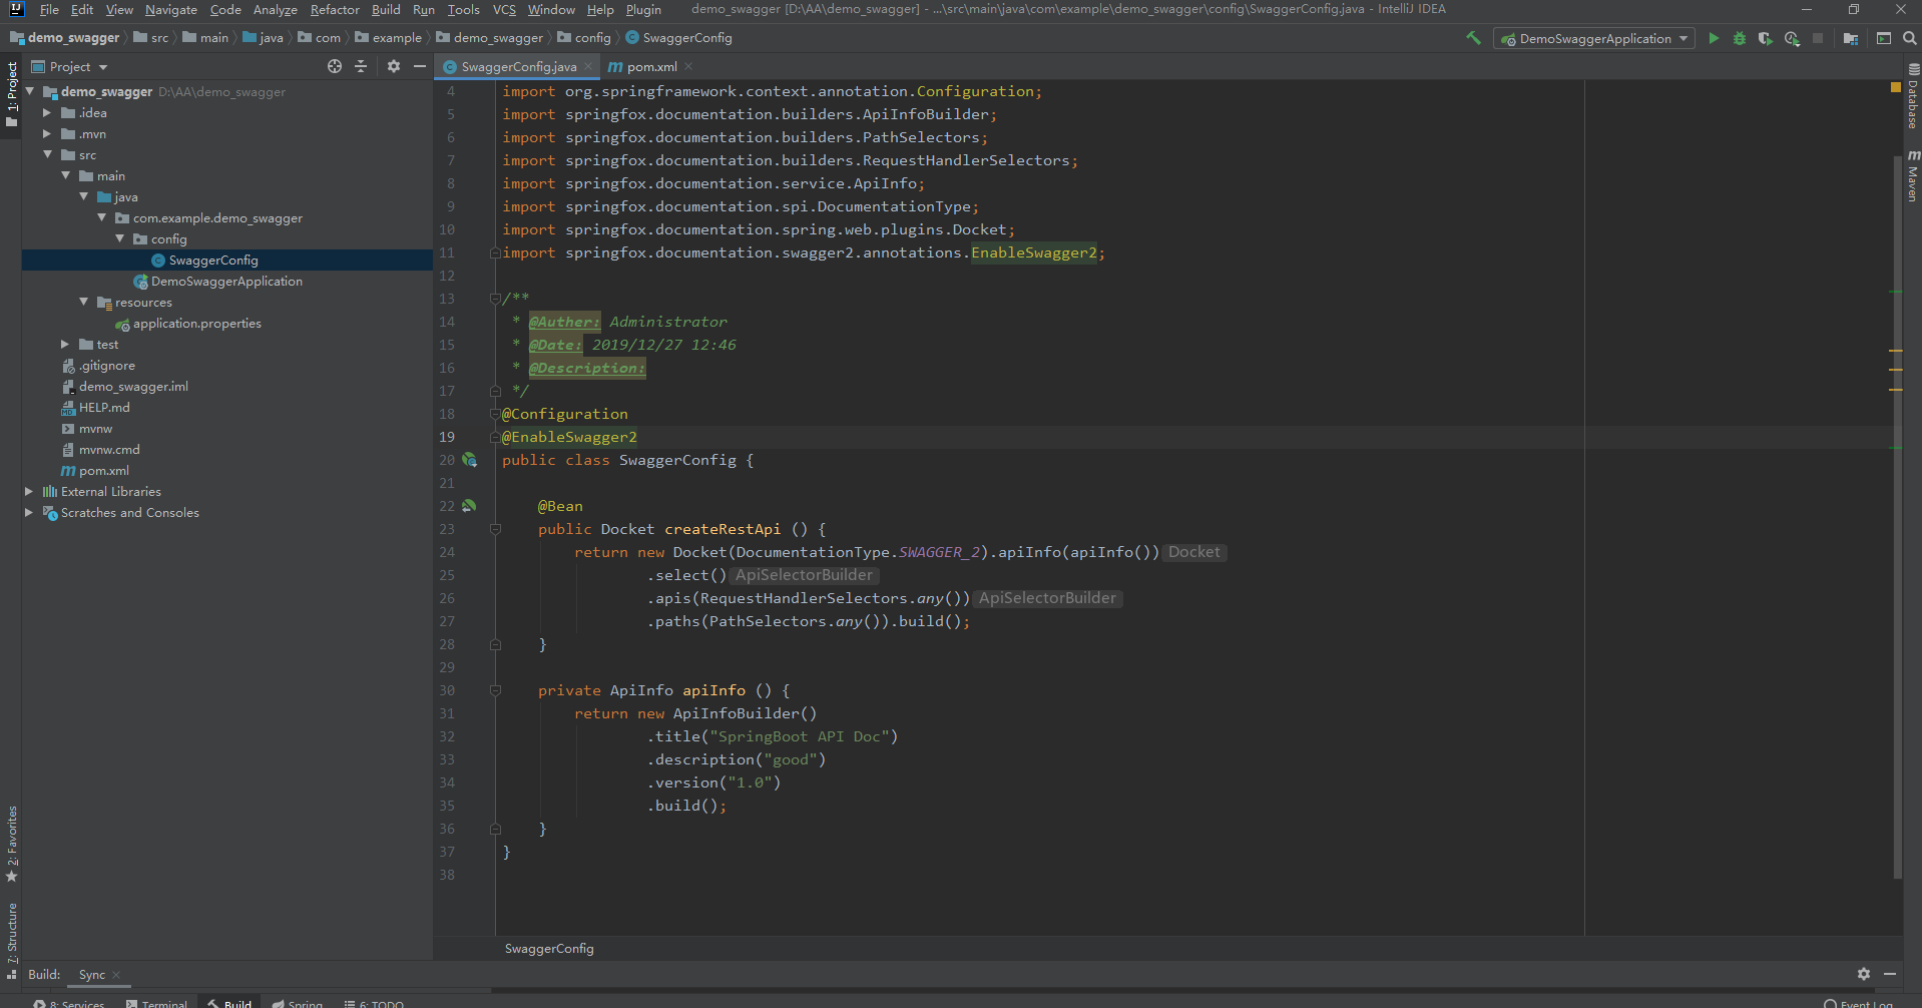The width and height of the screenshot is (1922, 1008).
Task: Close the SwaggerConfig.java tab
Action: click(588, 66)
